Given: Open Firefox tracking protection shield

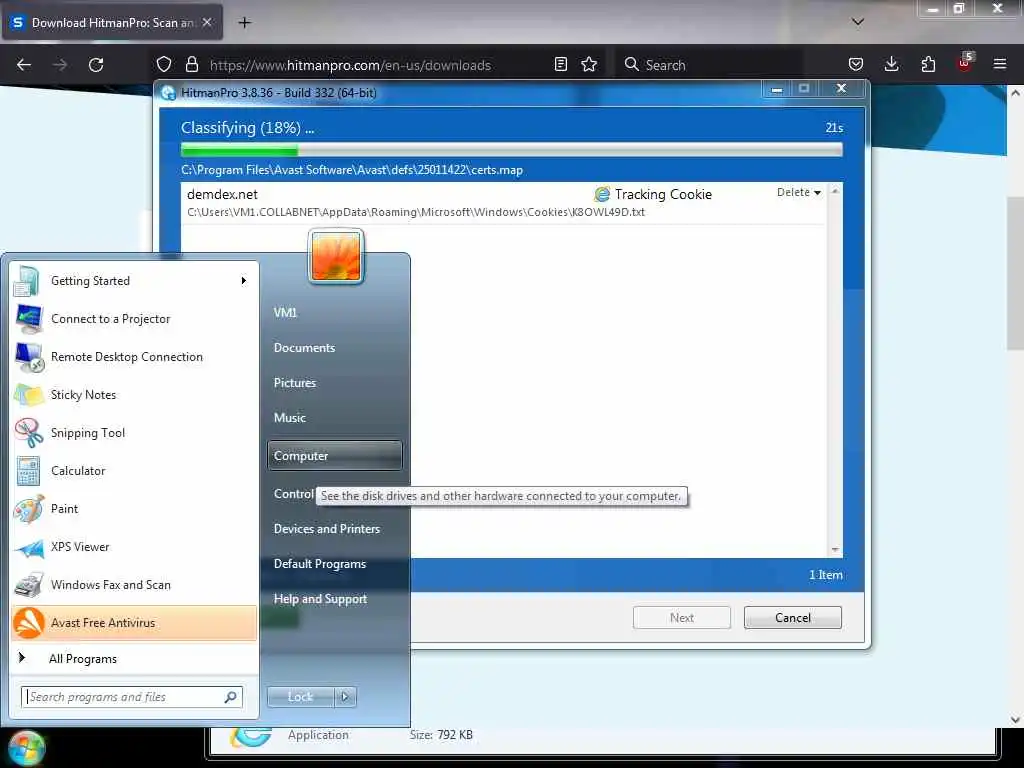Looking at the screenshot, I should pyautogui.click(x=164, y=65).
